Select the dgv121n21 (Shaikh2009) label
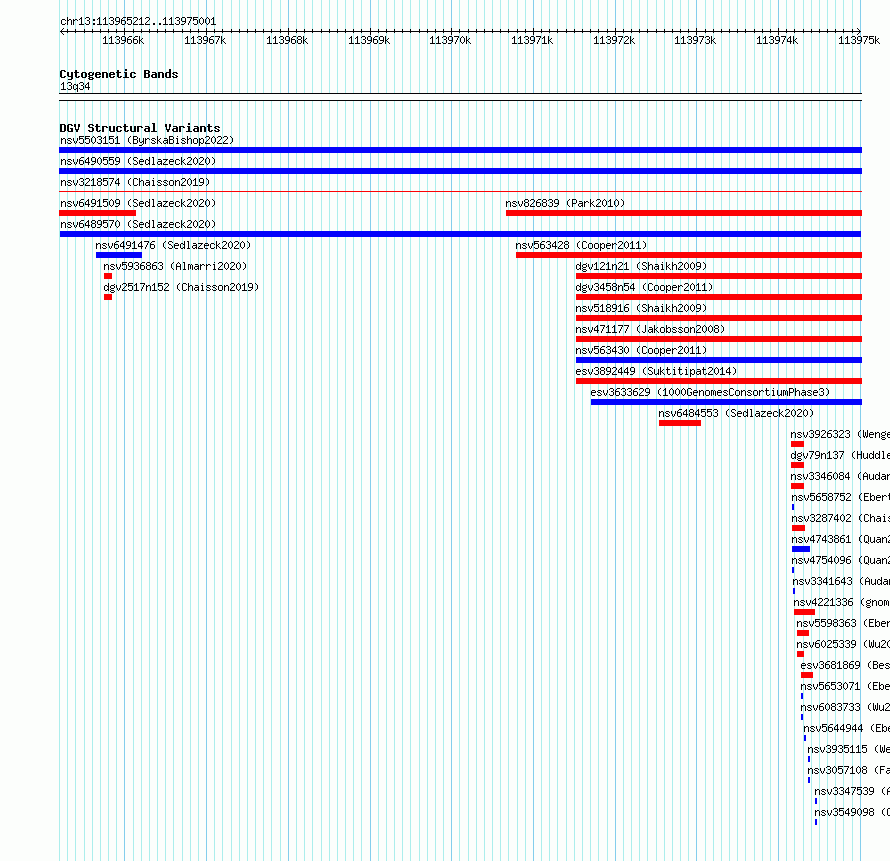The height and width of the screenshot is (861, 890). click(641, 266)
